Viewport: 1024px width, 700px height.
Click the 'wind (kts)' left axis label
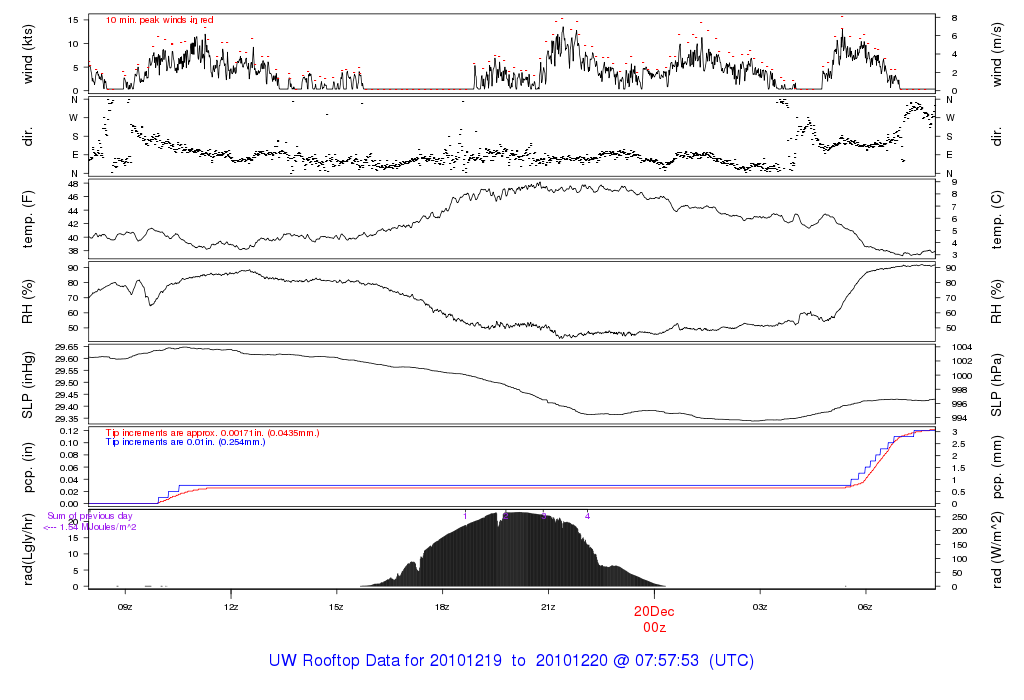30,53
